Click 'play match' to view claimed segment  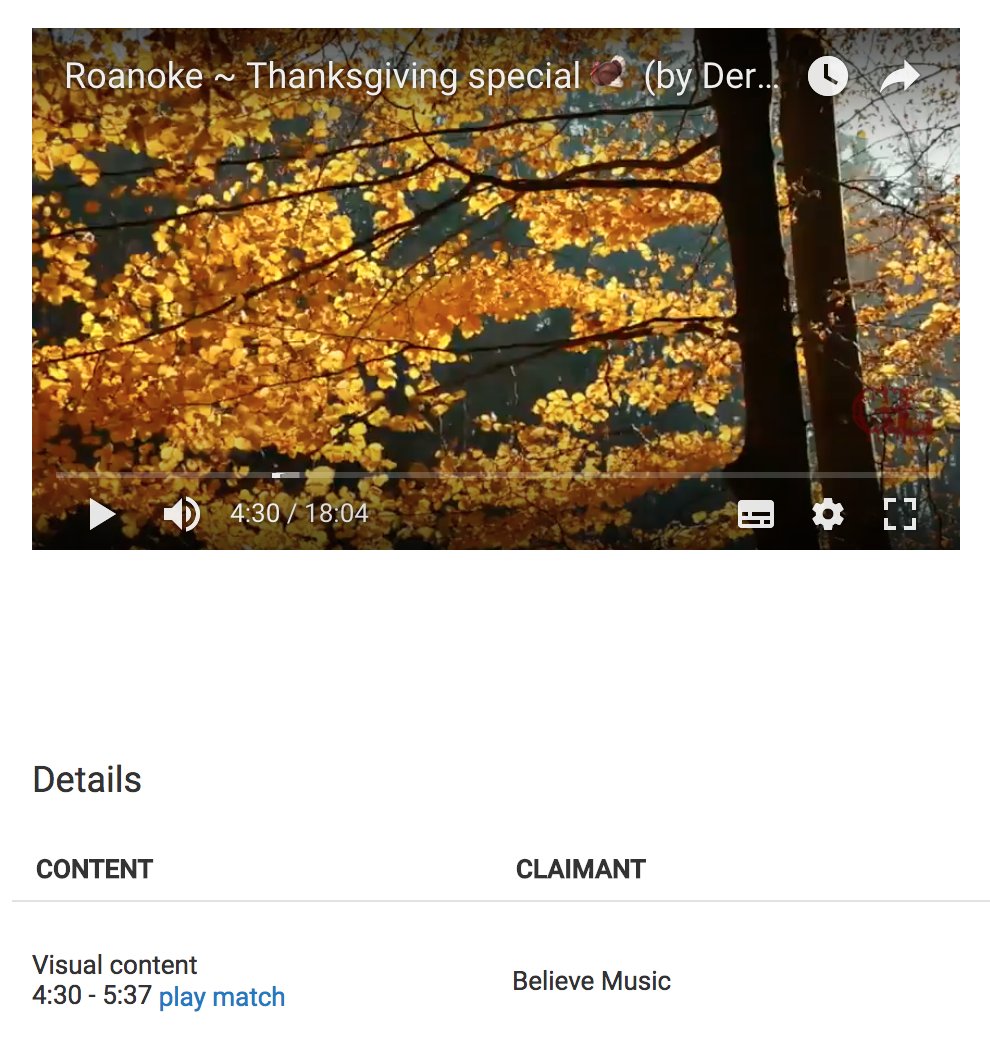pos(222,997)
